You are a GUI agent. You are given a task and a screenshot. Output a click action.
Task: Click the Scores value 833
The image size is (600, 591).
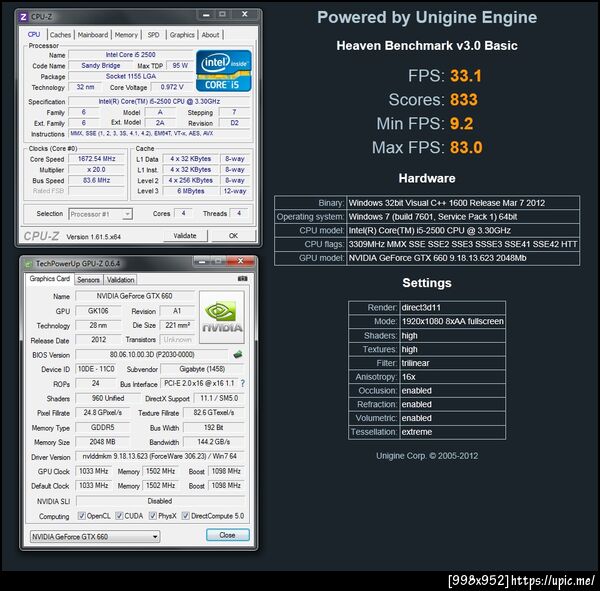(464, 100)
